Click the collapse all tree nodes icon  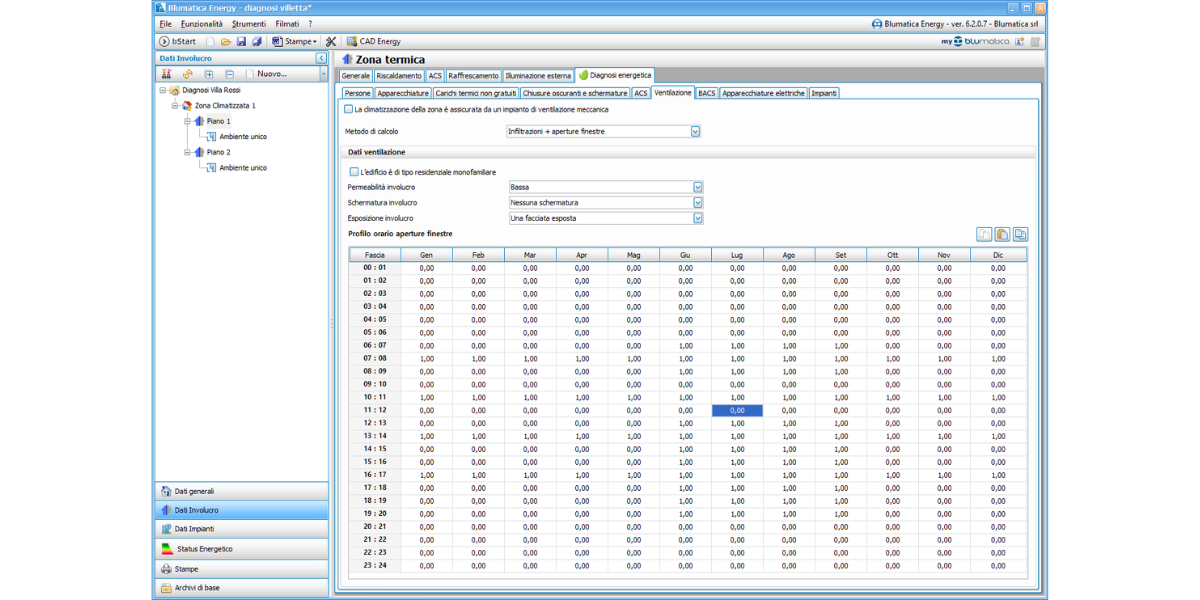point(230,74)
